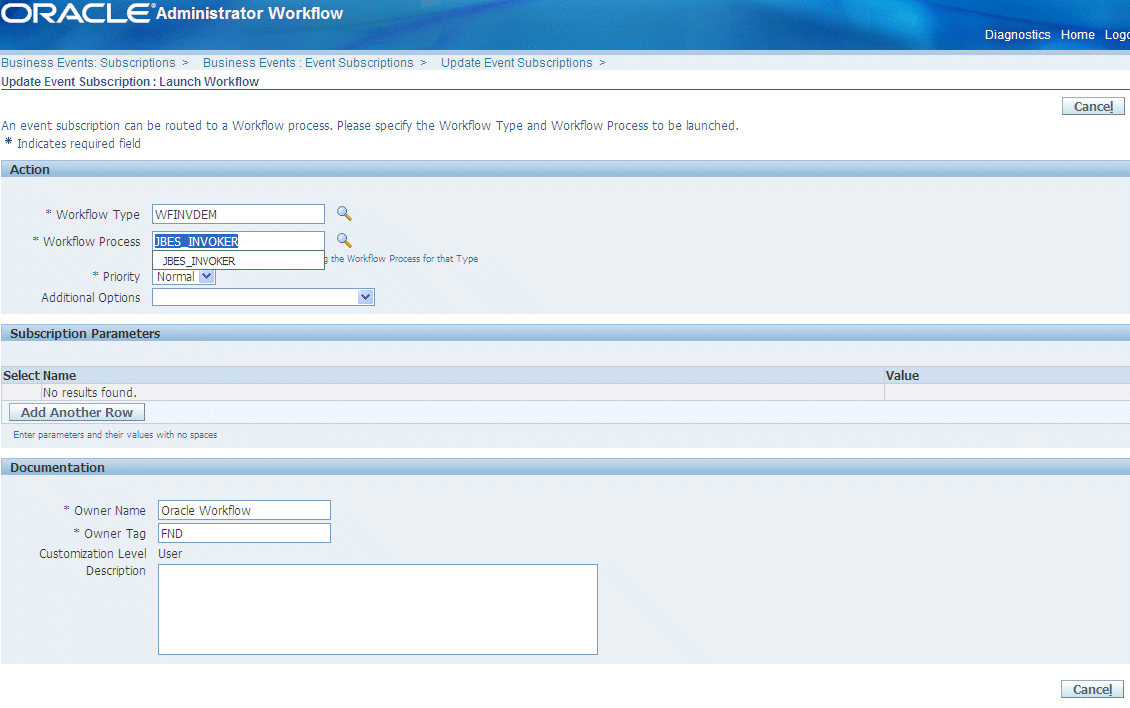This screenshot has height=708, width=1130.
Task: Click the Description text area
Action: [x=378, y=609]
